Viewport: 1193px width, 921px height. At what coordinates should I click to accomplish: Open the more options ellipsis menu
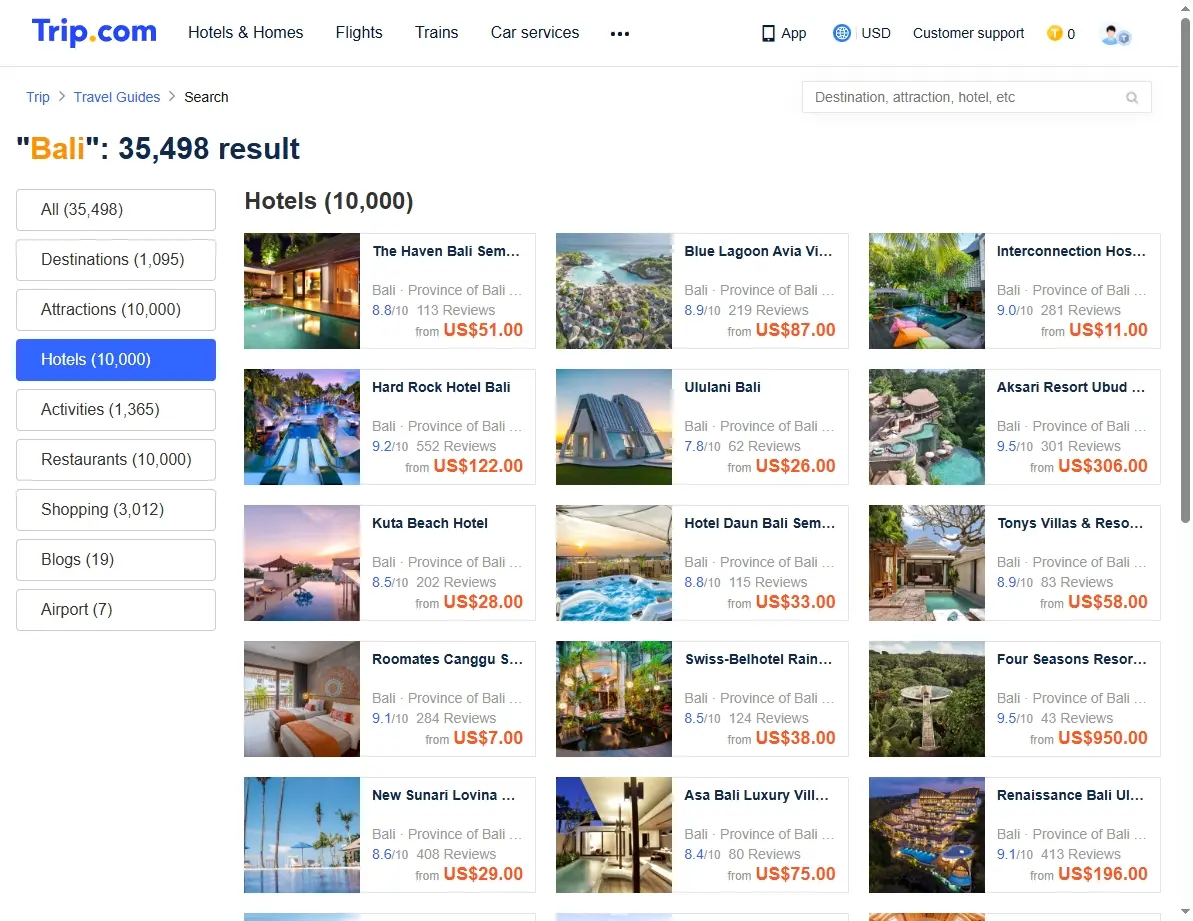pyautogui.click(x=620, y=33)
